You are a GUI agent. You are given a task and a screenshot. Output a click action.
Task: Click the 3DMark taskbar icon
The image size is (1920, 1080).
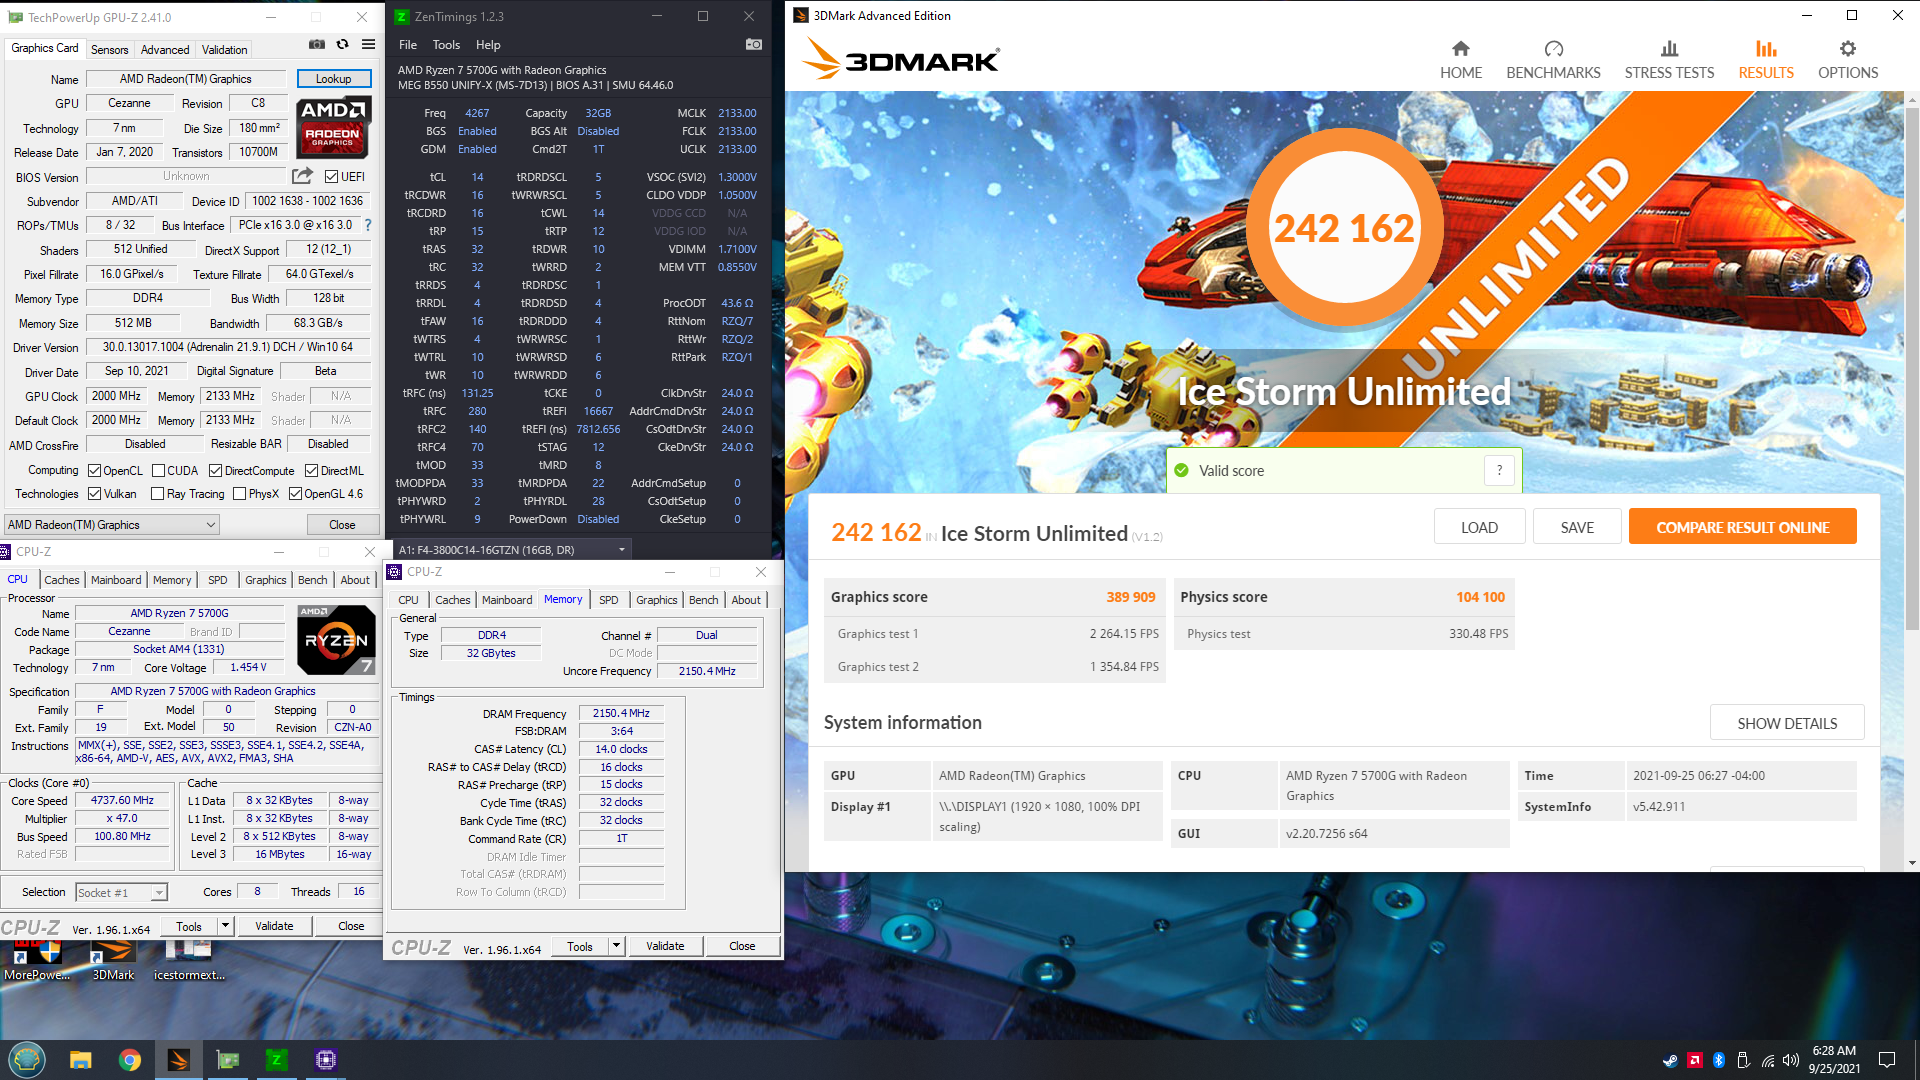pyautogui.click(x=179, y=1060)
